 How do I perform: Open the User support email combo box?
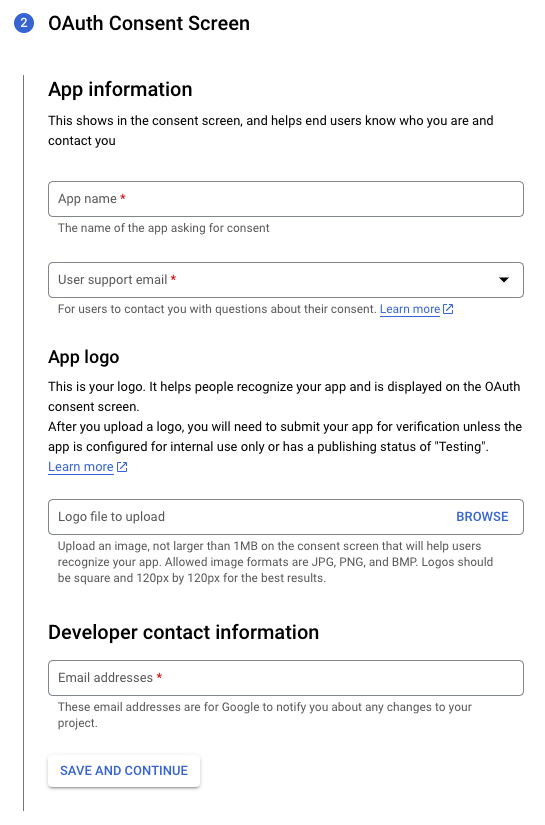[286, 280]
